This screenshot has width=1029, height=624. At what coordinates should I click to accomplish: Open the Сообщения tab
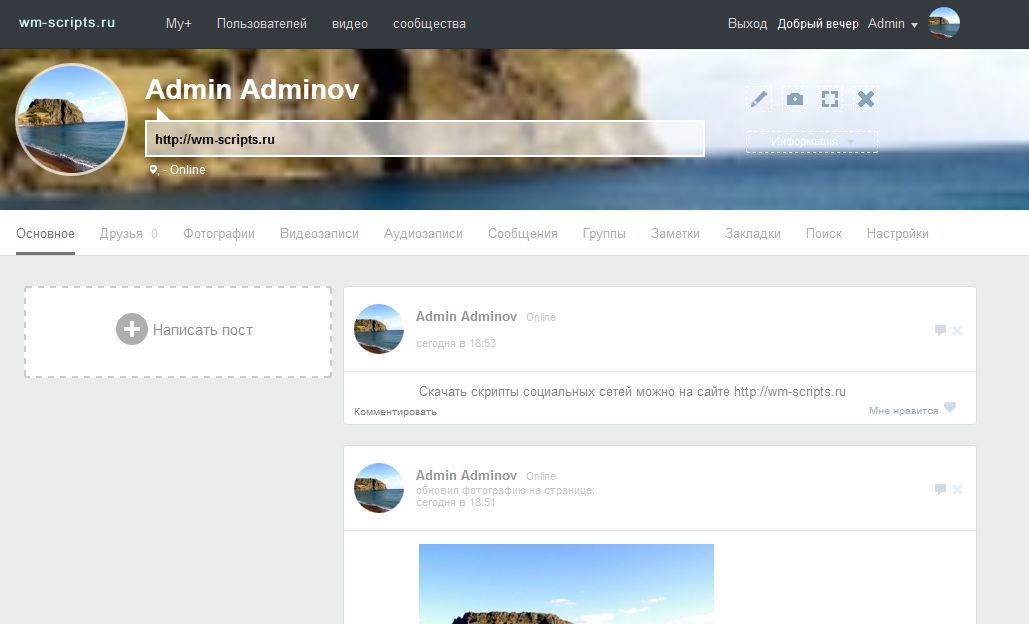522,234
